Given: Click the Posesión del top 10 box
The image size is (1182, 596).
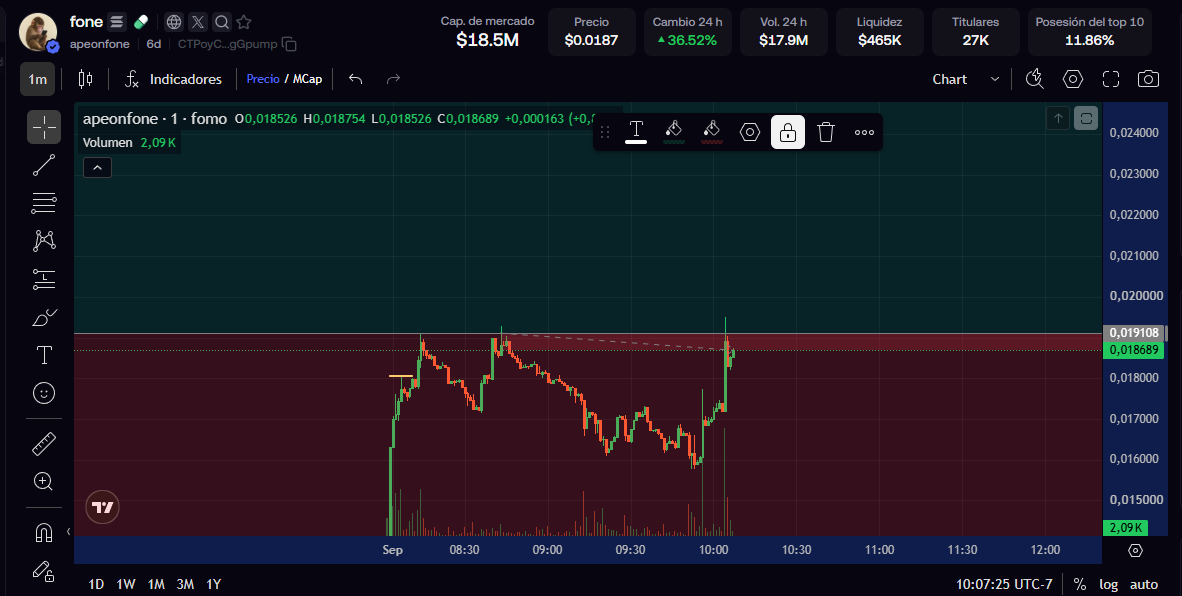Looking at the screenshot, I should point(1089,32).
